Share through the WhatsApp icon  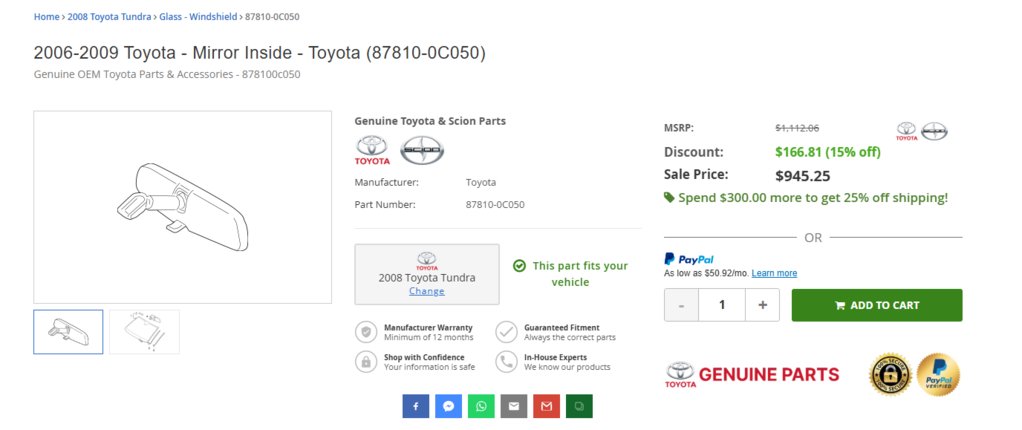(x=481, y=406)
